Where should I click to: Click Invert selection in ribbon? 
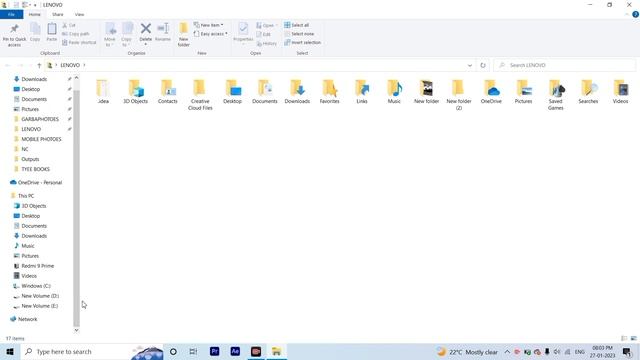[302, 42]
